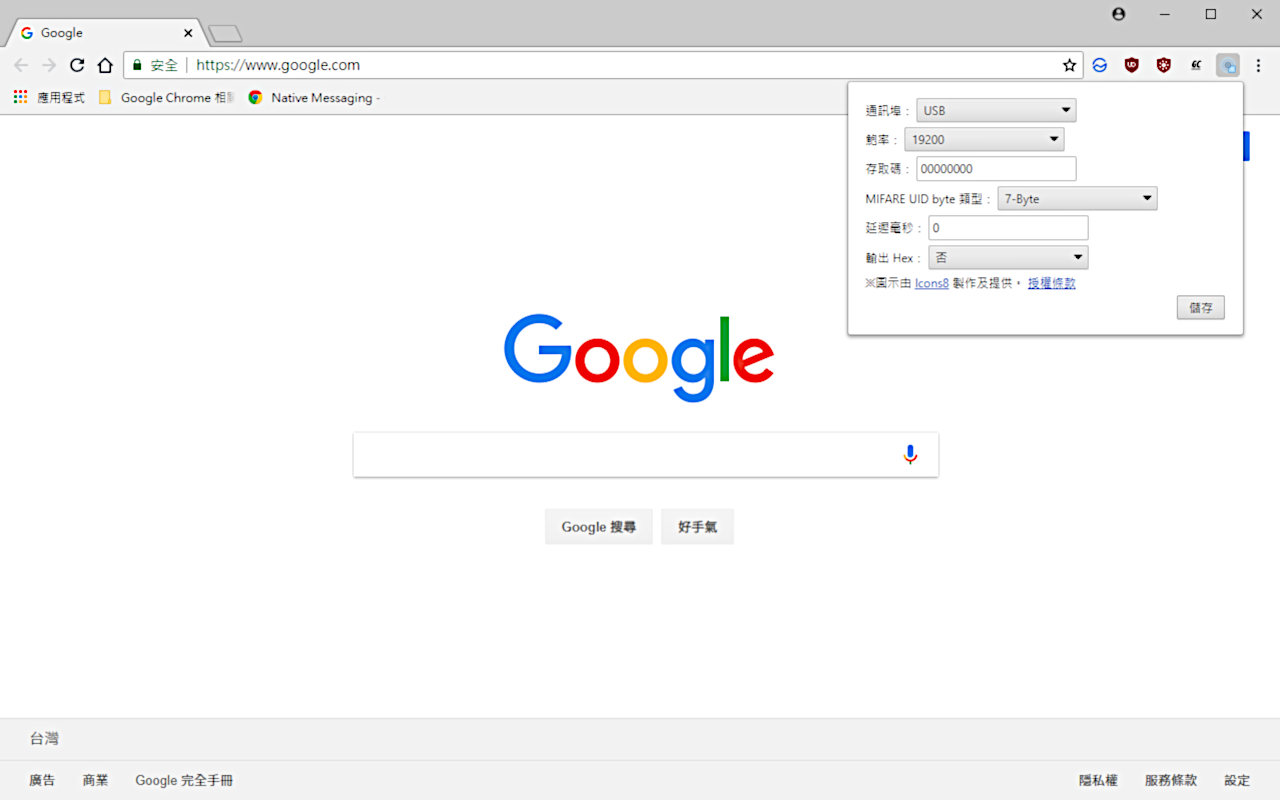
Task: Open the 商業 footer link
Action: coord(96,780)
